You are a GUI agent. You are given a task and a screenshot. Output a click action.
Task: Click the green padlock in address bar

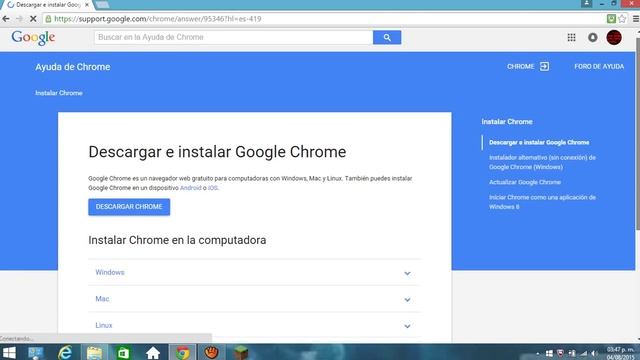48,19
